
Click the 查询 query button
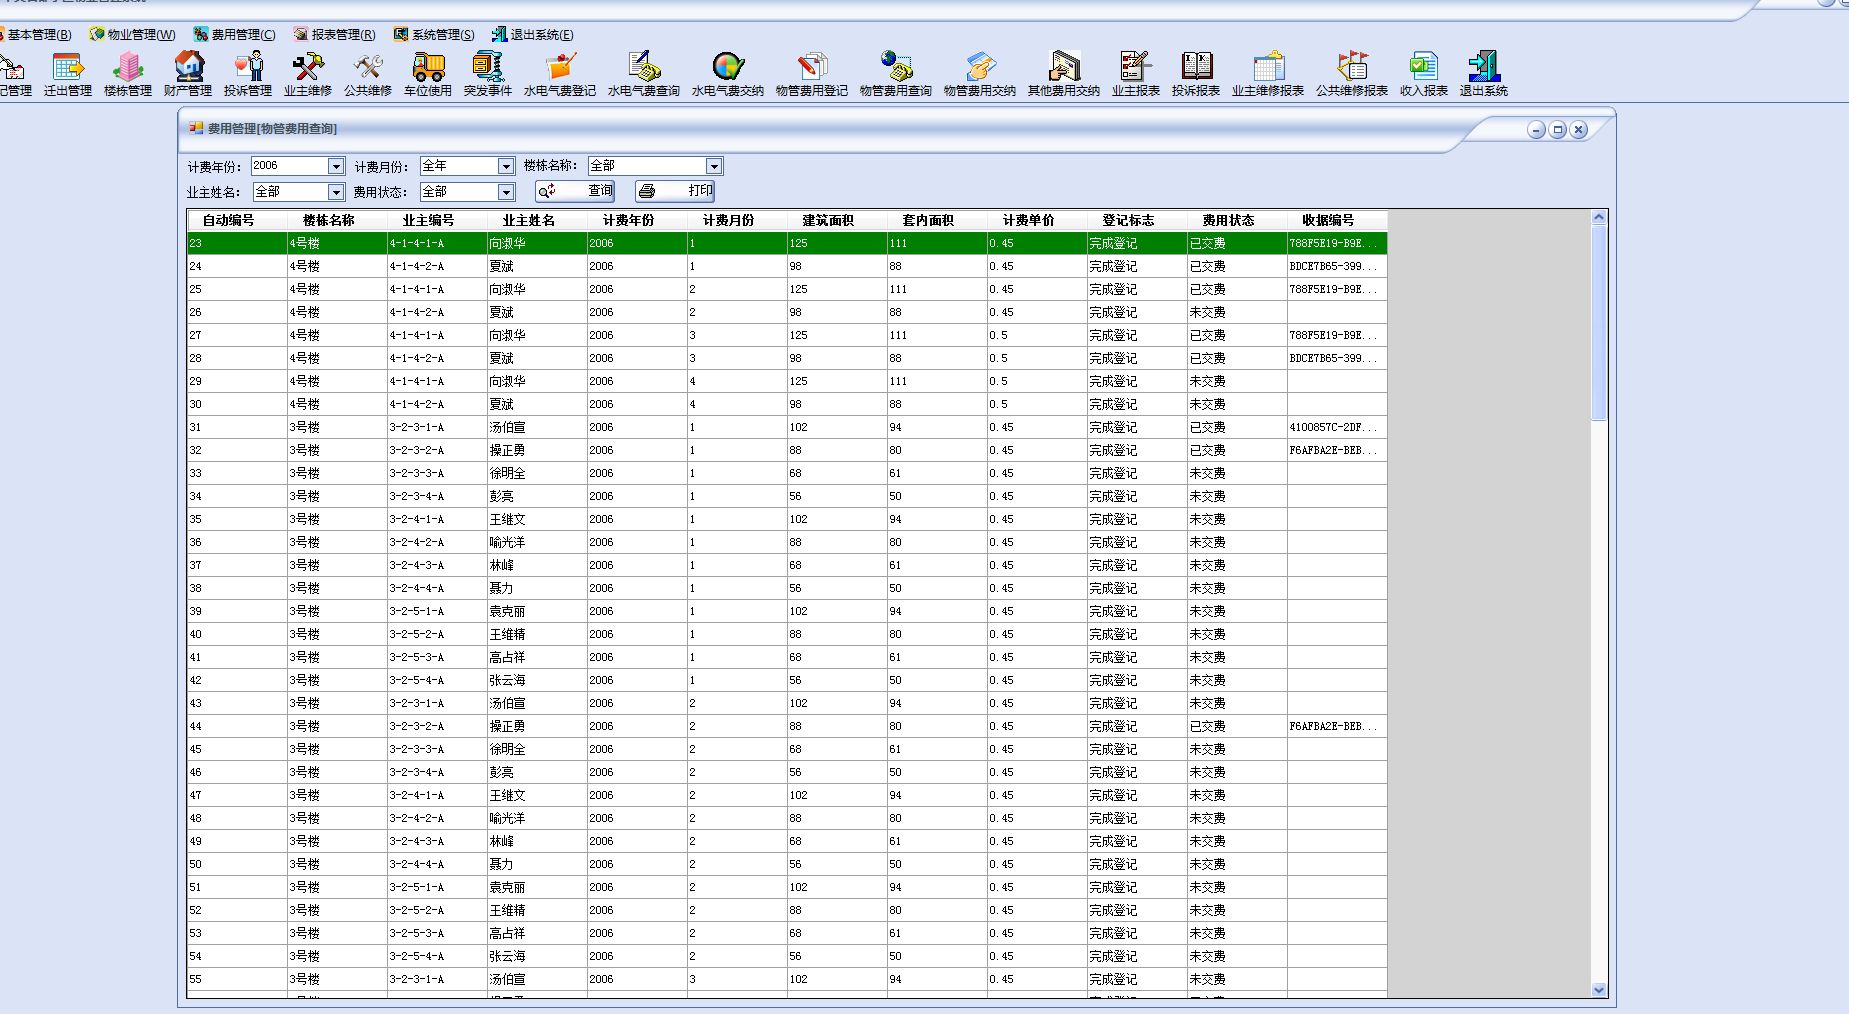(x=575, y=191)
